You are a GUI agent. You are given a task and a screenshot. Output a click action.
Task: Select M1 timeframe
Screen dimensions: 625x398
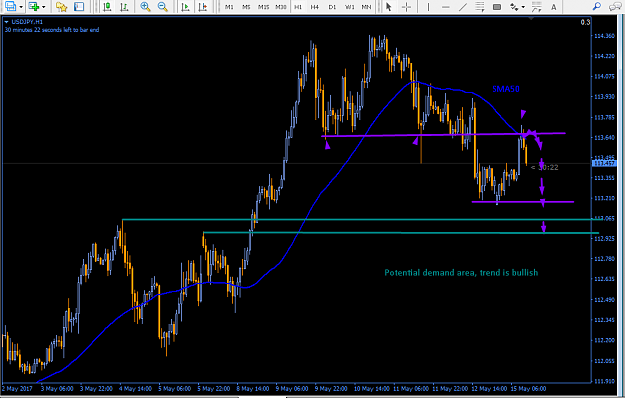[x=229, y=7]
